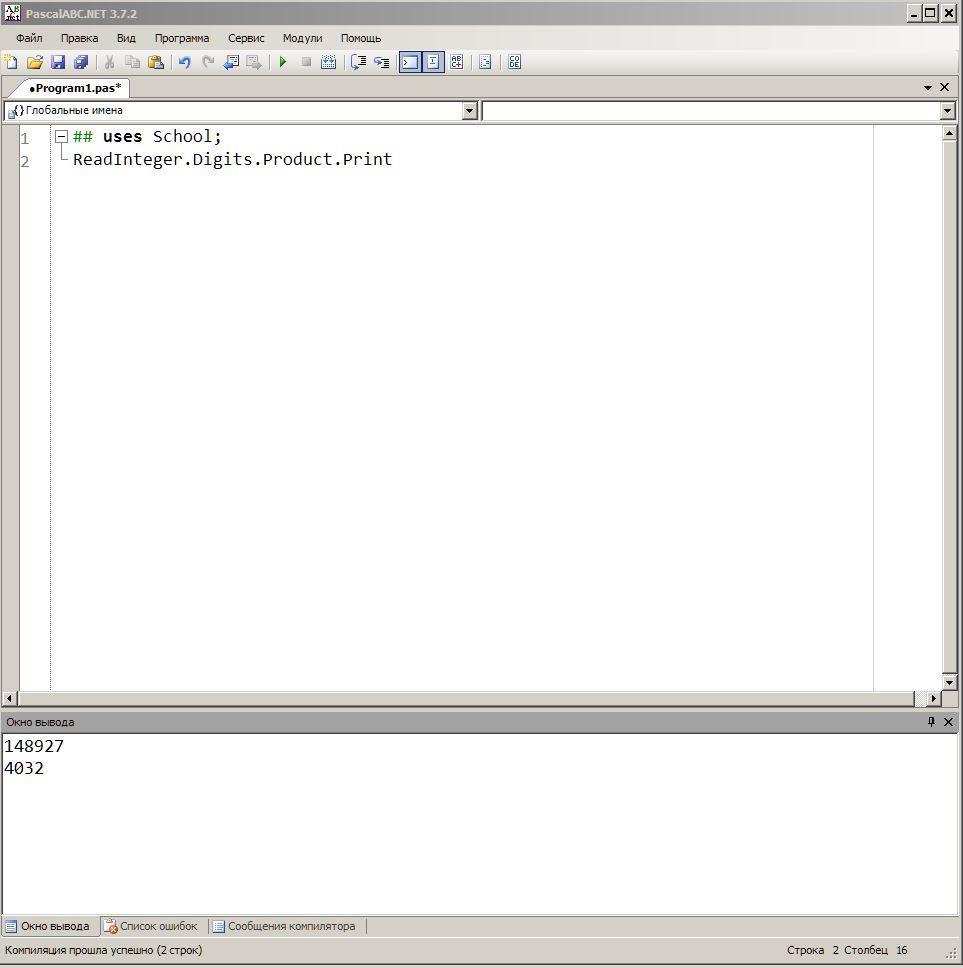
Task: Click the navigate forward icon
Action: [x=254, y=62]
